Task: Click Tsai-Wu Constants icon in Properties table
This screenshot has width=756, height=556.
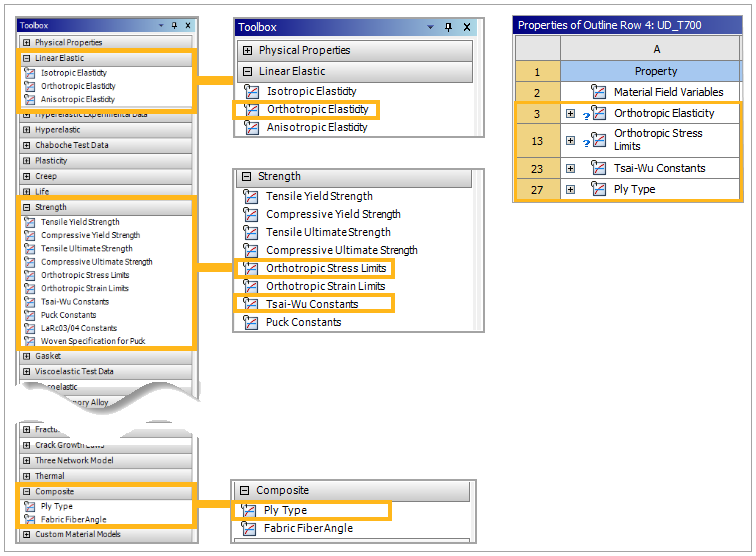Action: [x=599, y=168]
